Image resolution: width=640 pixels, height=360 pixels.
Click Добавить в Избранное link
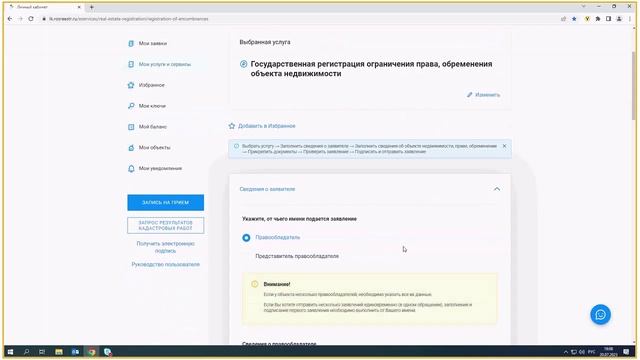pyautogui.click(x=267, y=126)
